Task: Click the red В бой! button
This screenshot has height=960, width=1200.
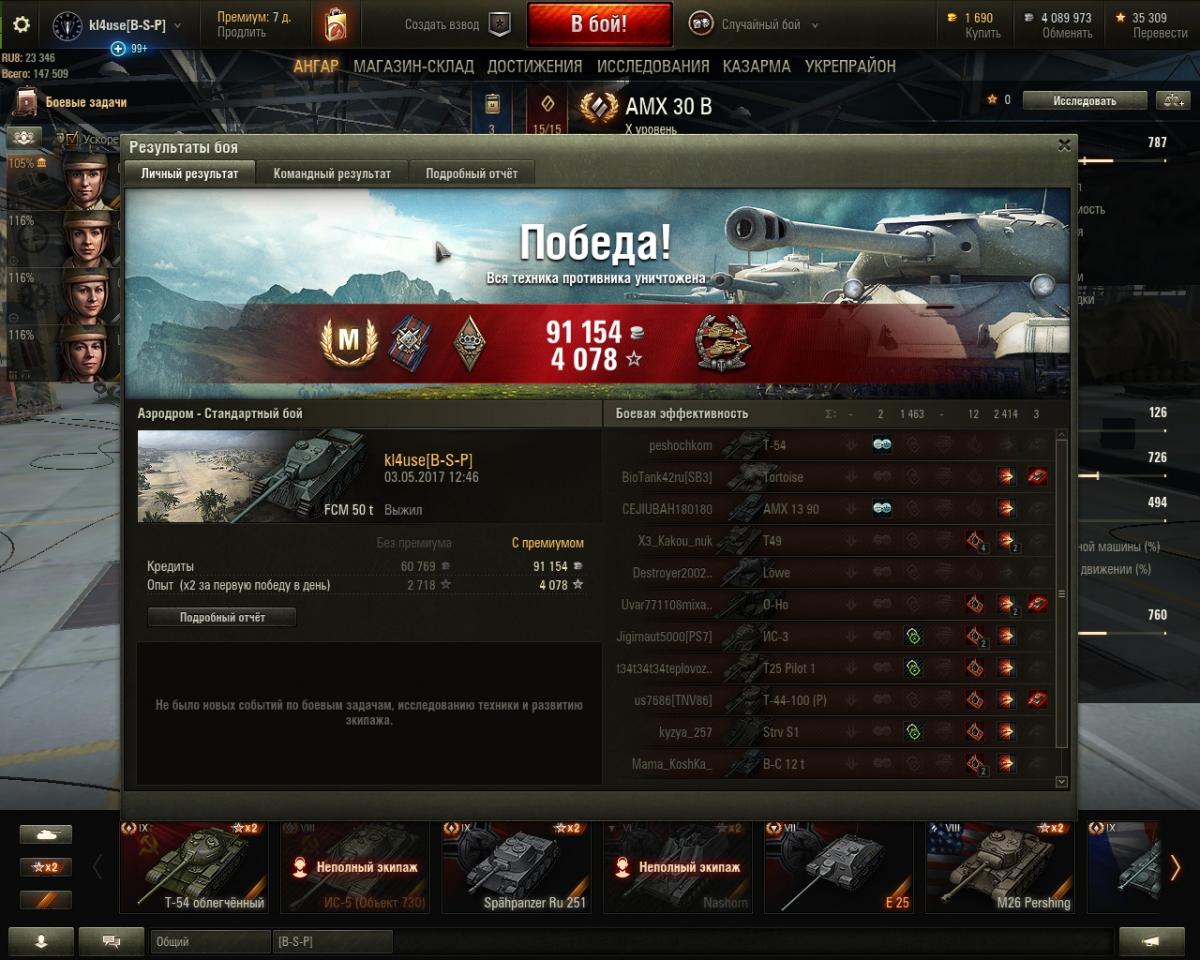Action: click(600, 24)
